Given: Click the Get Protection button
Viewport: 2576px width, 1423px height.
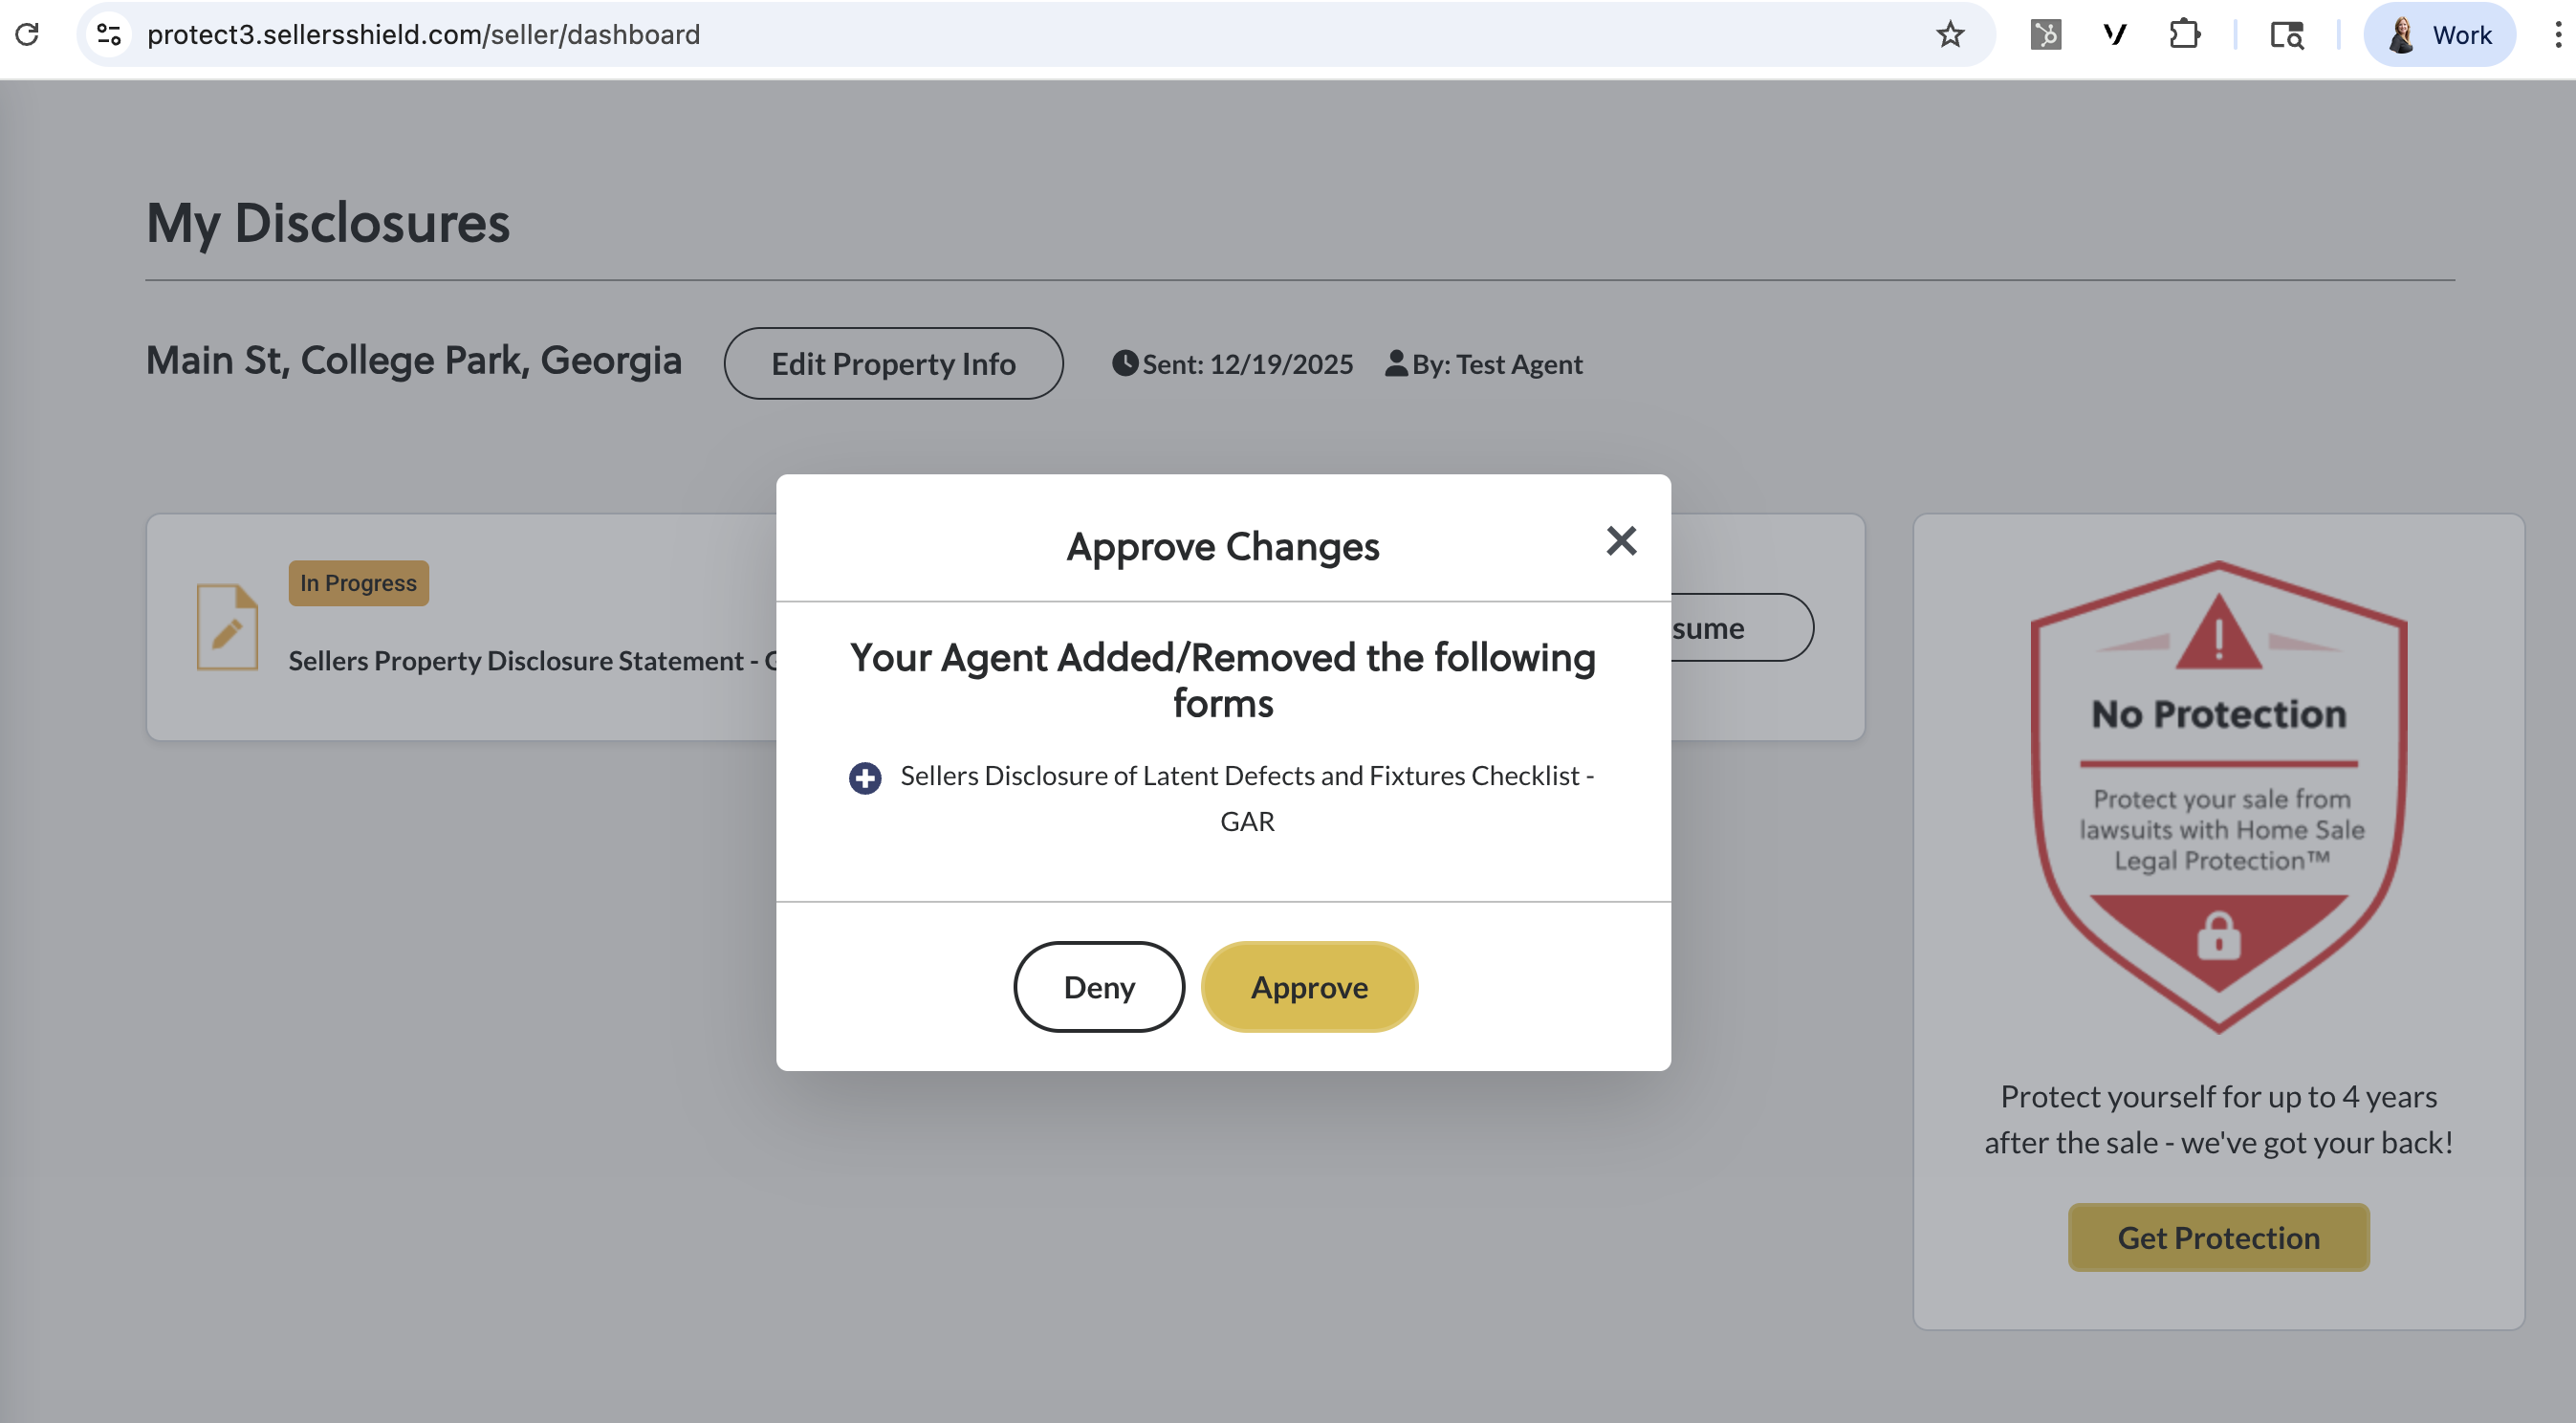Looking at the screenshot, I should tap(2217, 1238).
